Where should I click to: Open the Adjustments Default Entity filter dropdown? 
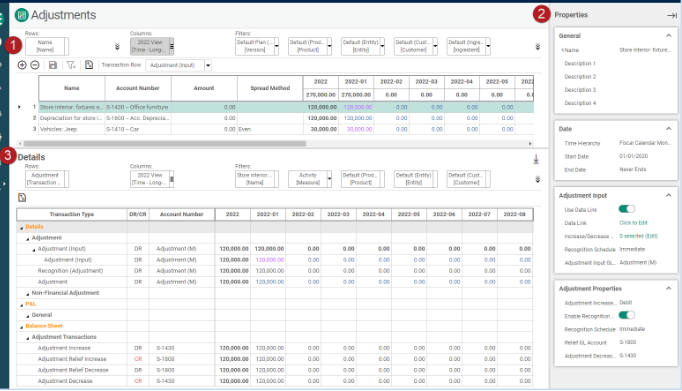click(382, 46)
